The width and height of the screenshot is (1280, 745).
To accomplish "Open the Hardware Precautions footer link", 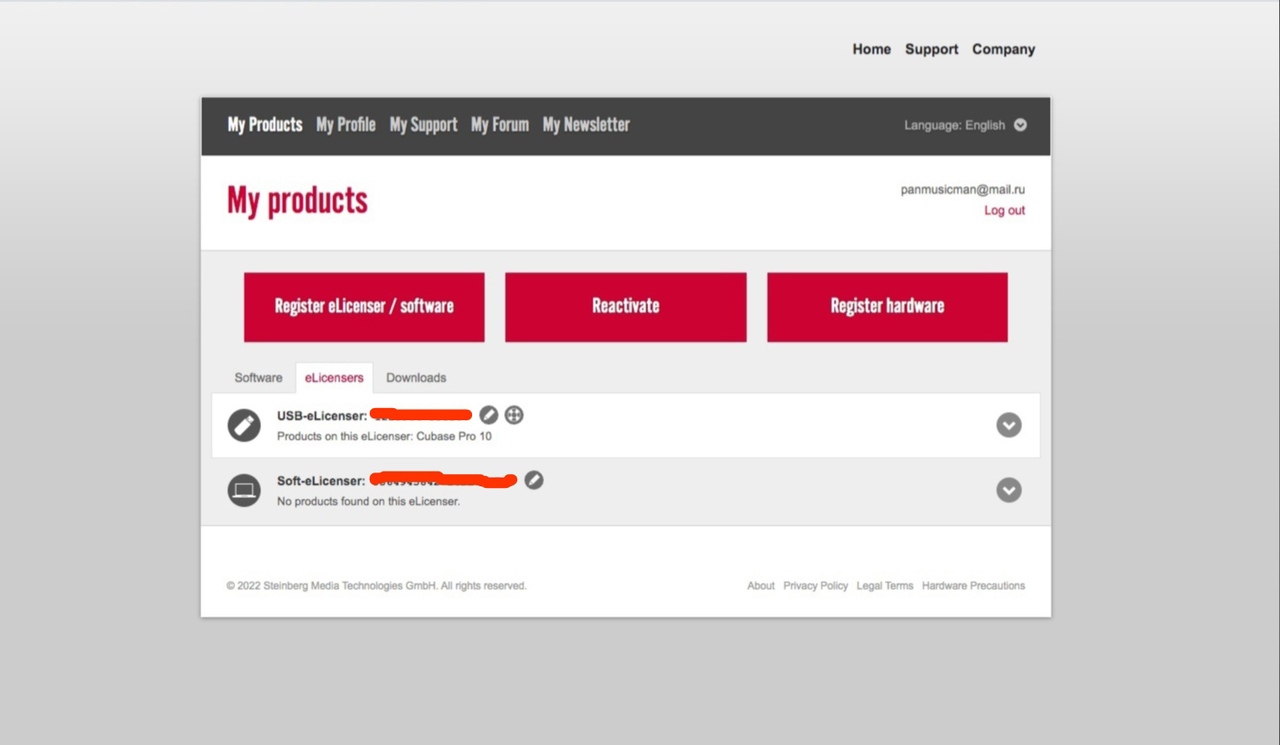I will pyautogui.click(x=973, y=586).
